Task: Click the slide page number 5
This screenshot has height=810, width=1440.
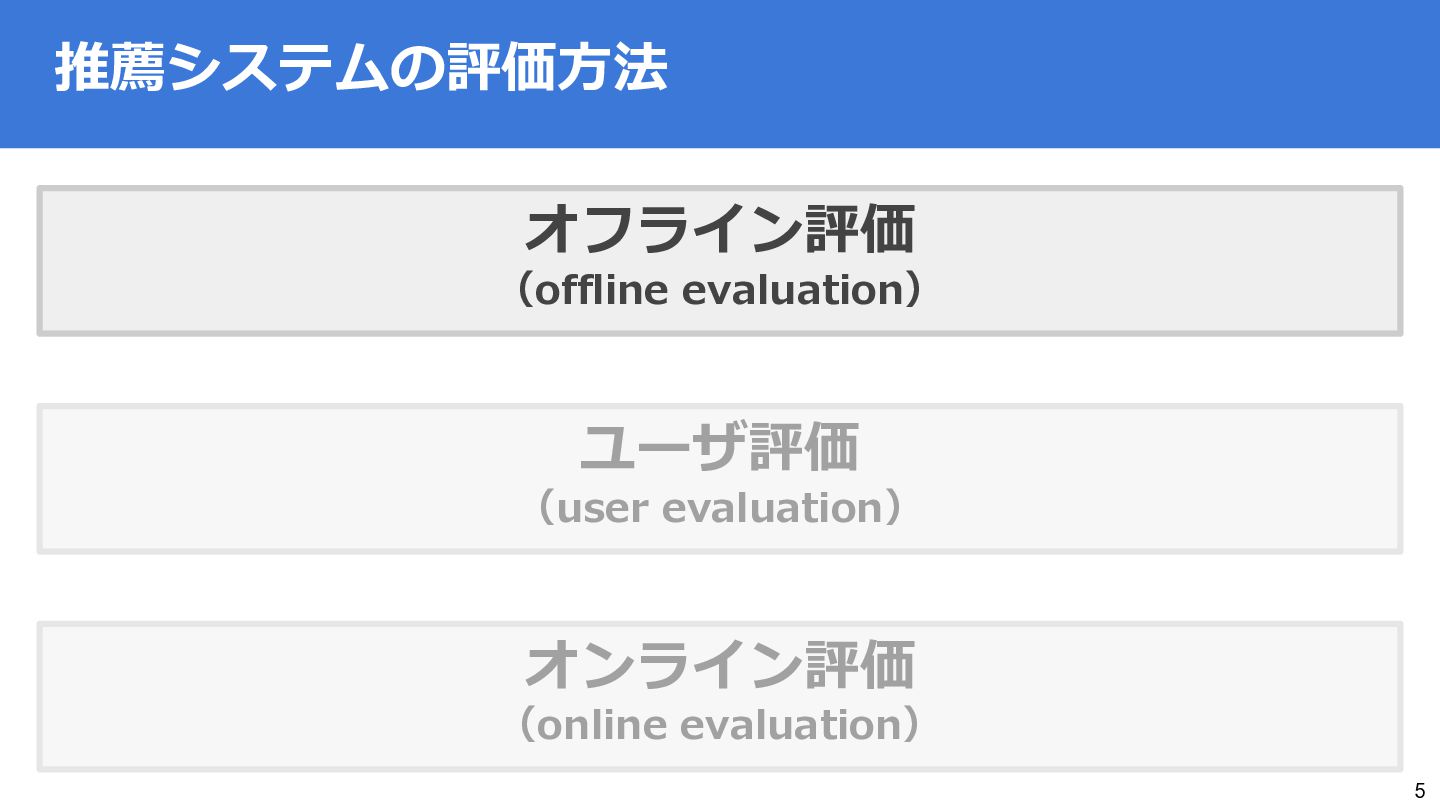Action: point(1419,792)
